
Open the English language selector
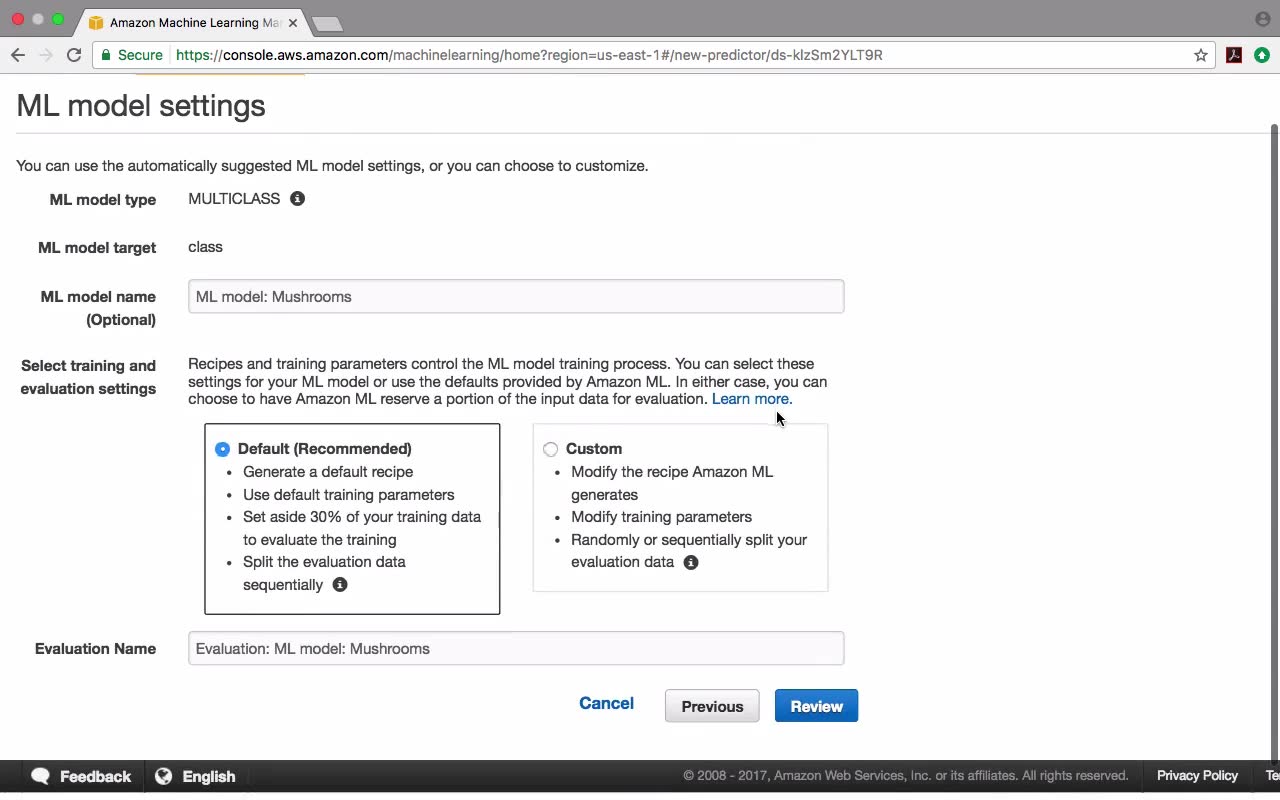point(209,776)
